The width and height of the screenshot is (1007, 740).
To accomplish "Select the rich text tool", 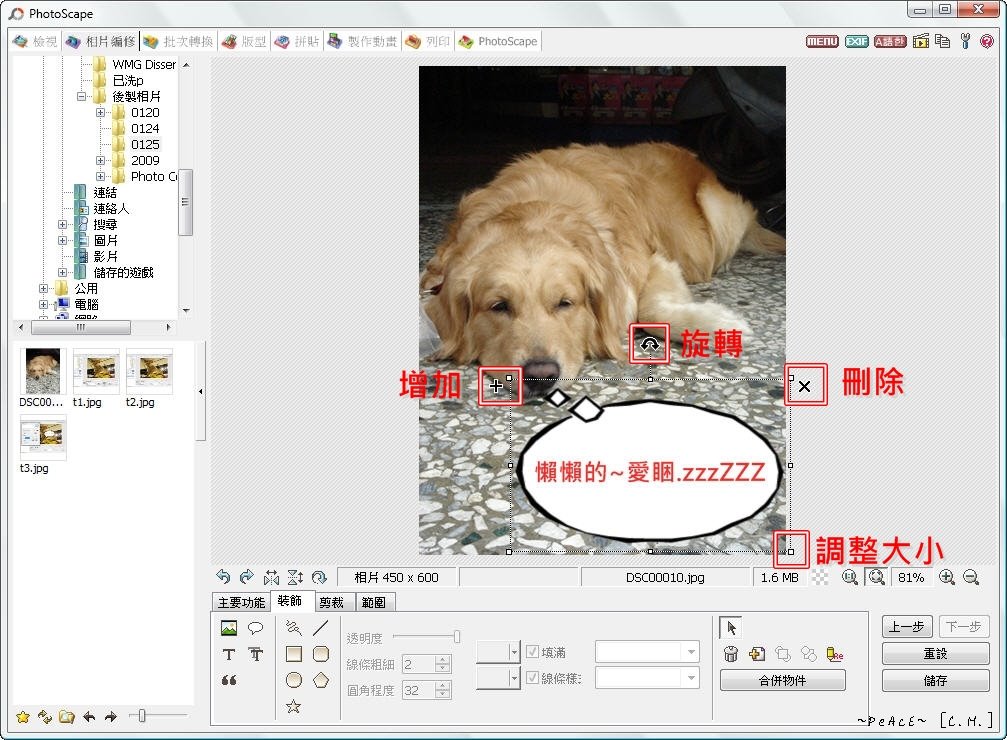I will 256,655.
